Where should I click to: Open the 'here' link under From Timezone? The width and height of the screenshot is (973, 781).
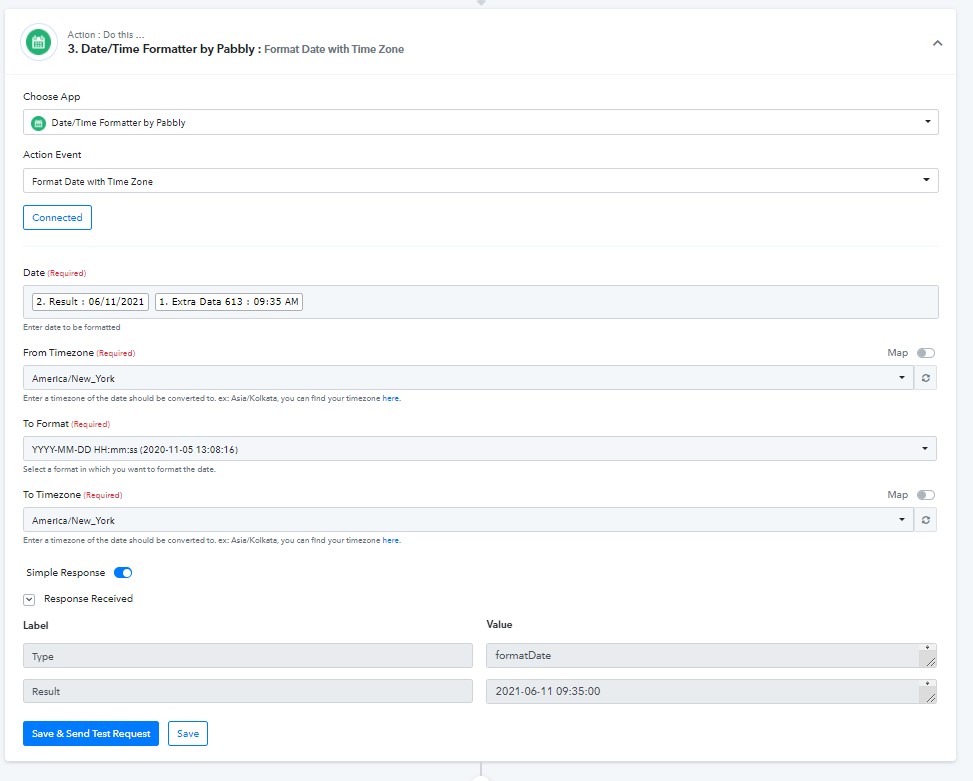[391, 398]
